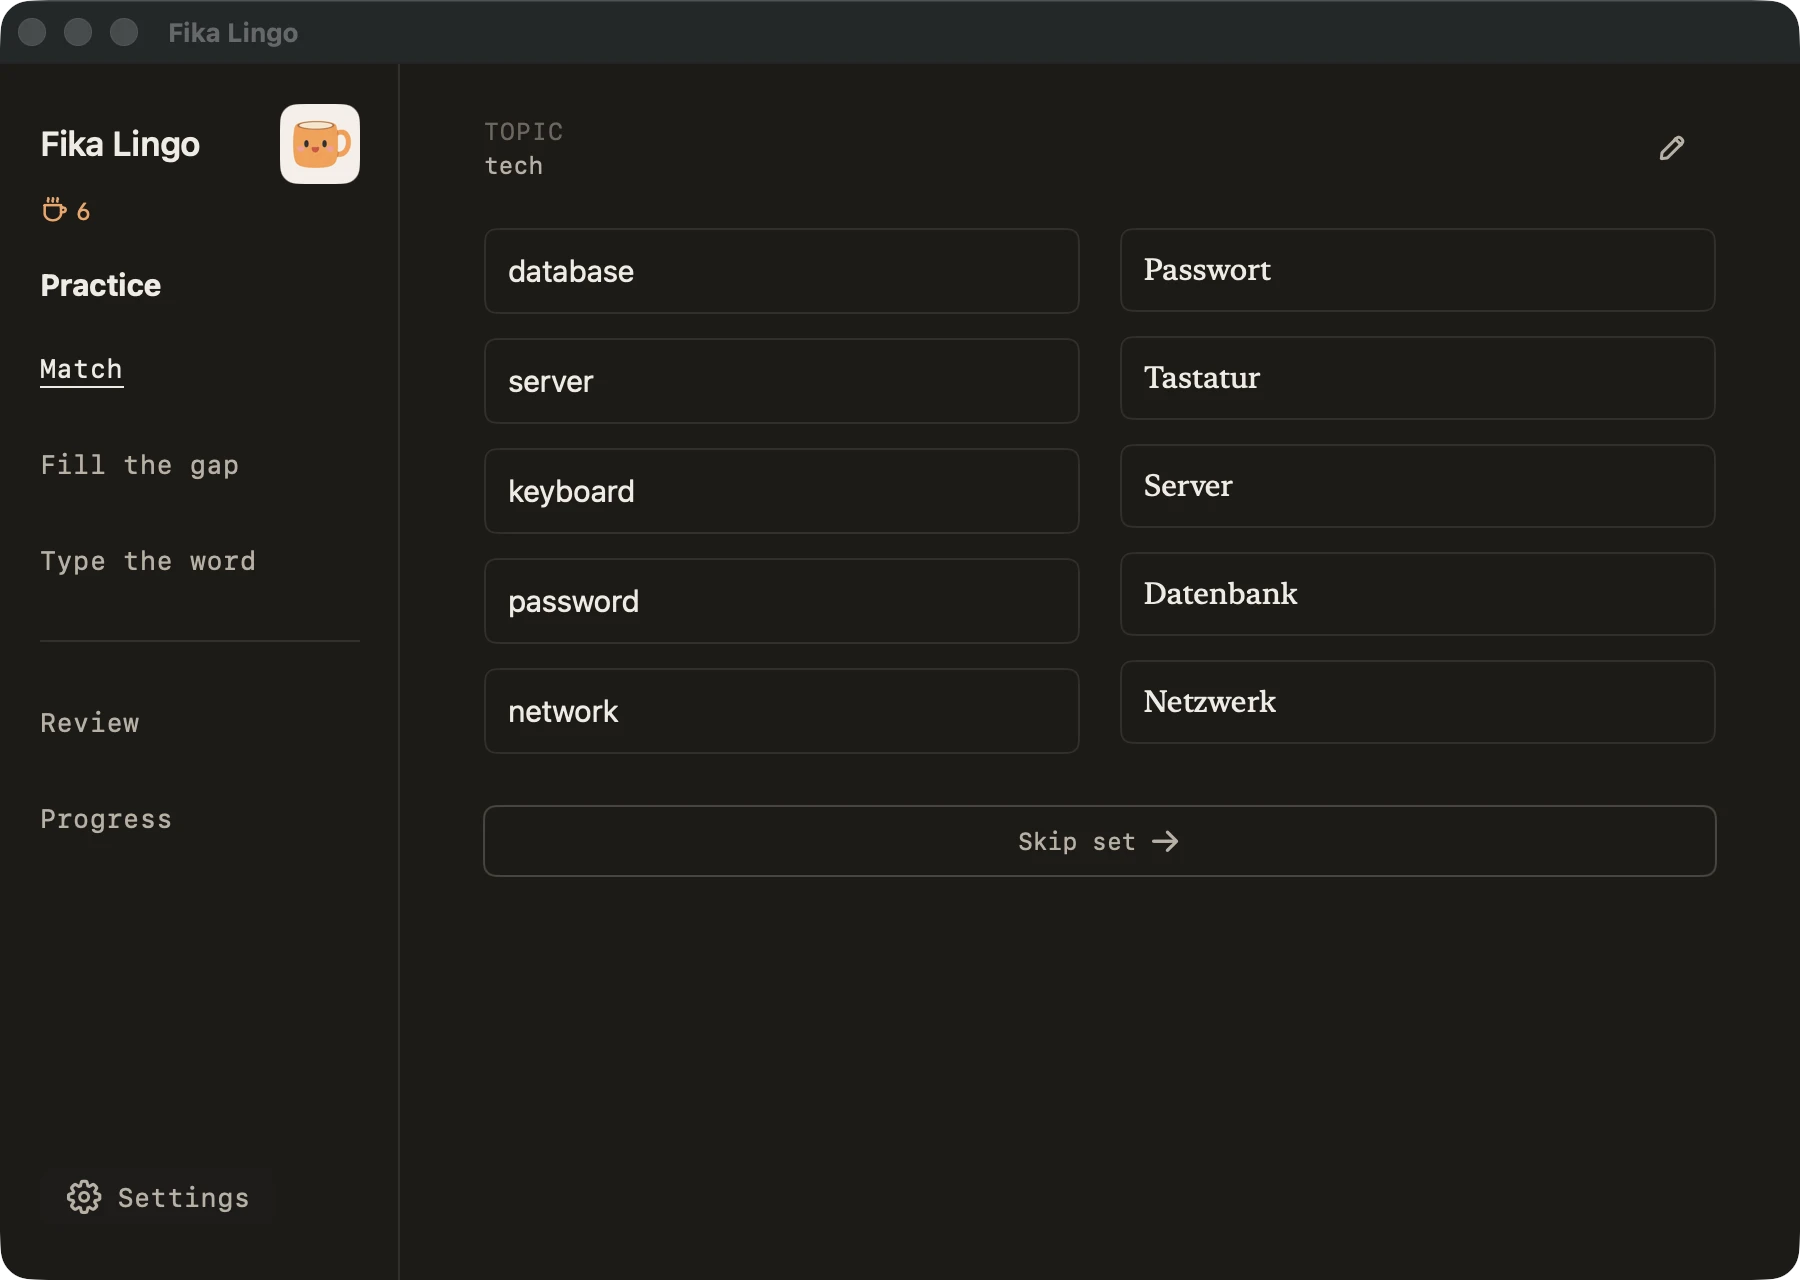Screen dimensions: 1800x1280
Task: Select the German word Passwort
Action: 1418,270
